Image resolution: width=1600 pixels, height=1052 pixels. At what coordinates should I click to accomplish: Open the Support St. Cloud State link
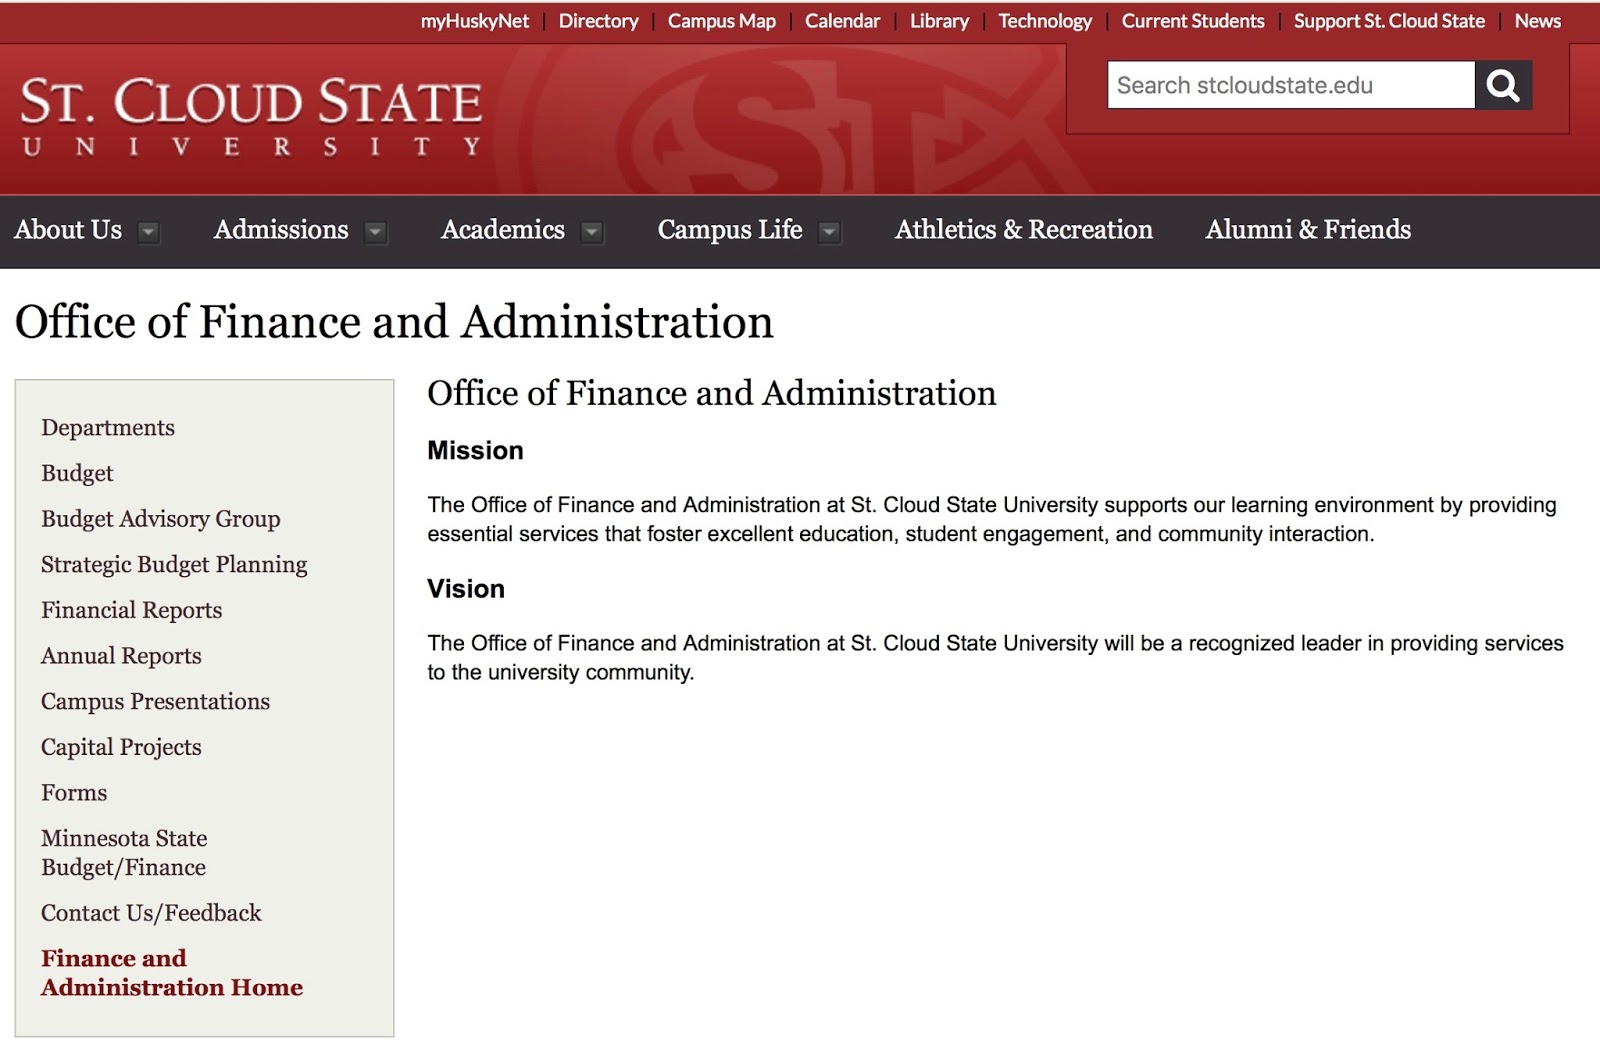(1389, 21)
